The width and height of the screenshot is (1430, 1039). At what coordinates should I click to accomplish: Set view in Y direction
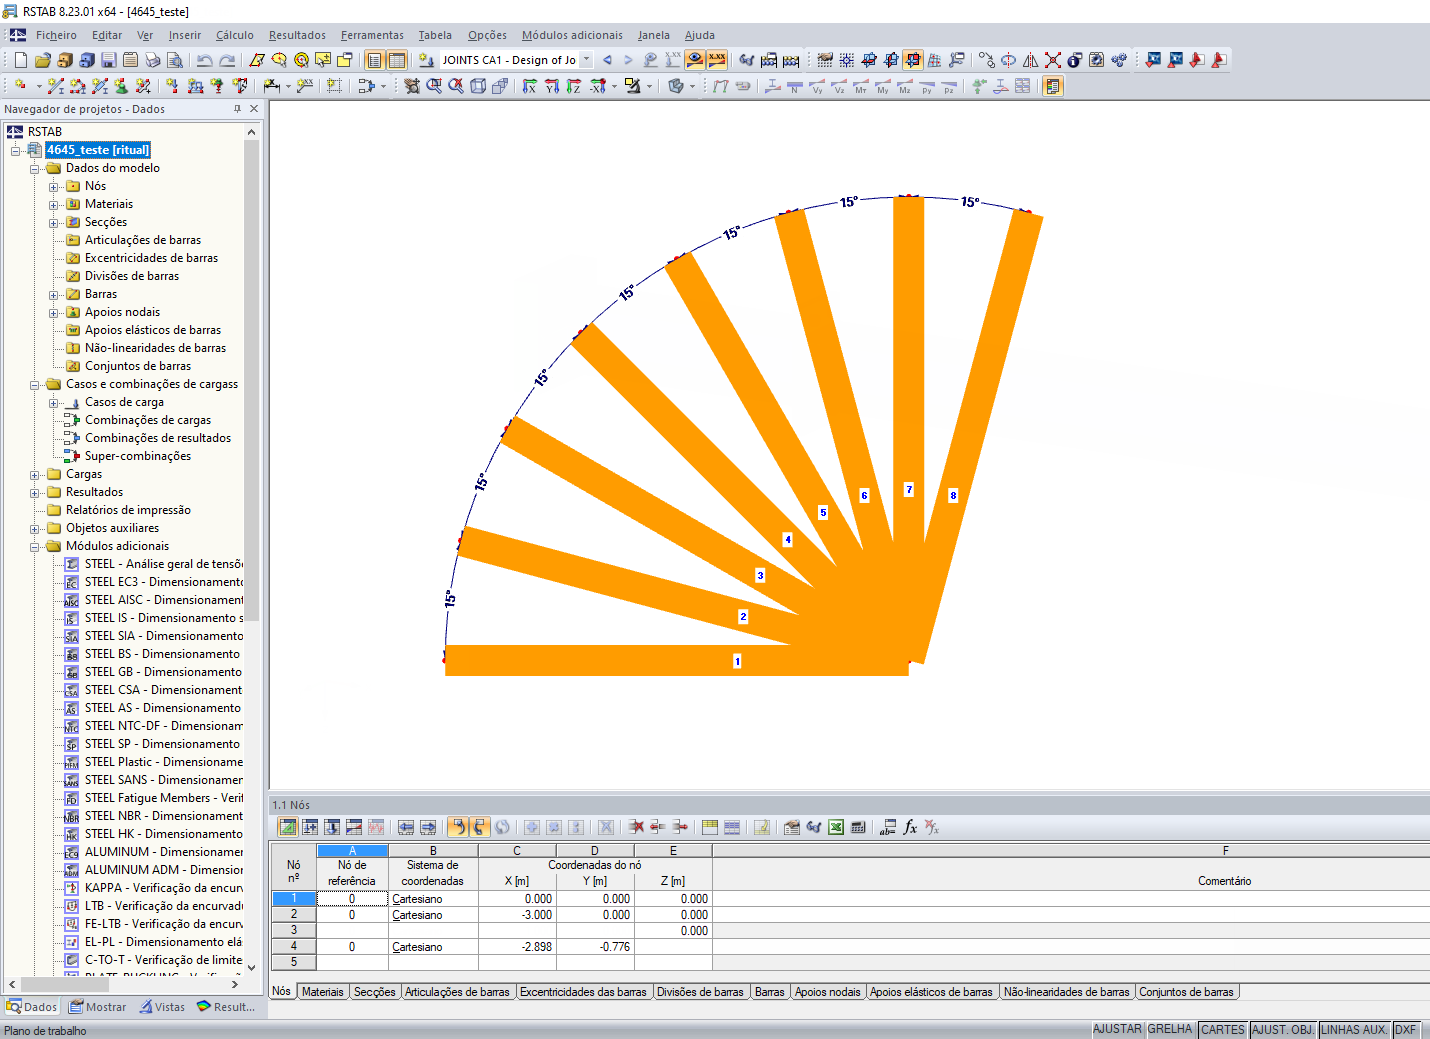click(x=552, y=86)
